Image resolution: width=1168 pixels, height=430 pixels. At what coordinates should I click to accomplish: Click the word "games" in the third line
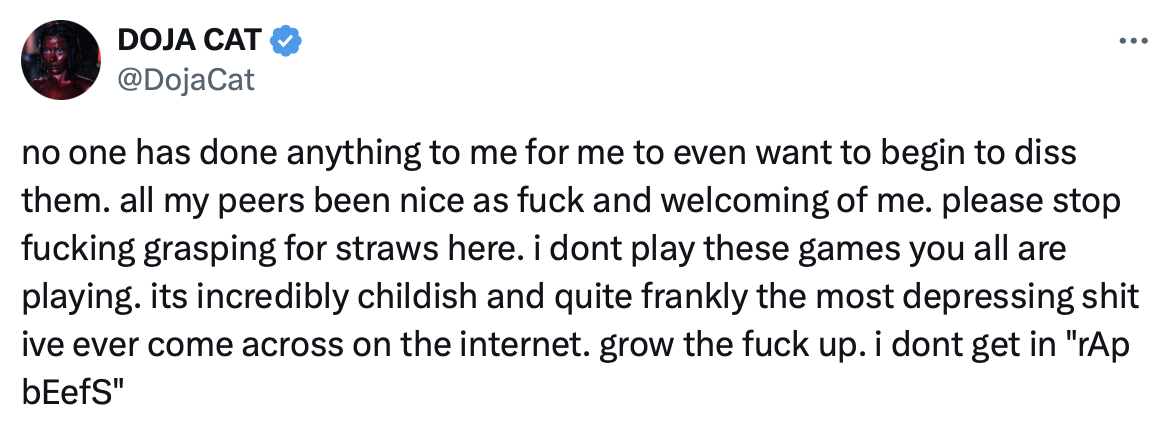click(x=859, y=250)
